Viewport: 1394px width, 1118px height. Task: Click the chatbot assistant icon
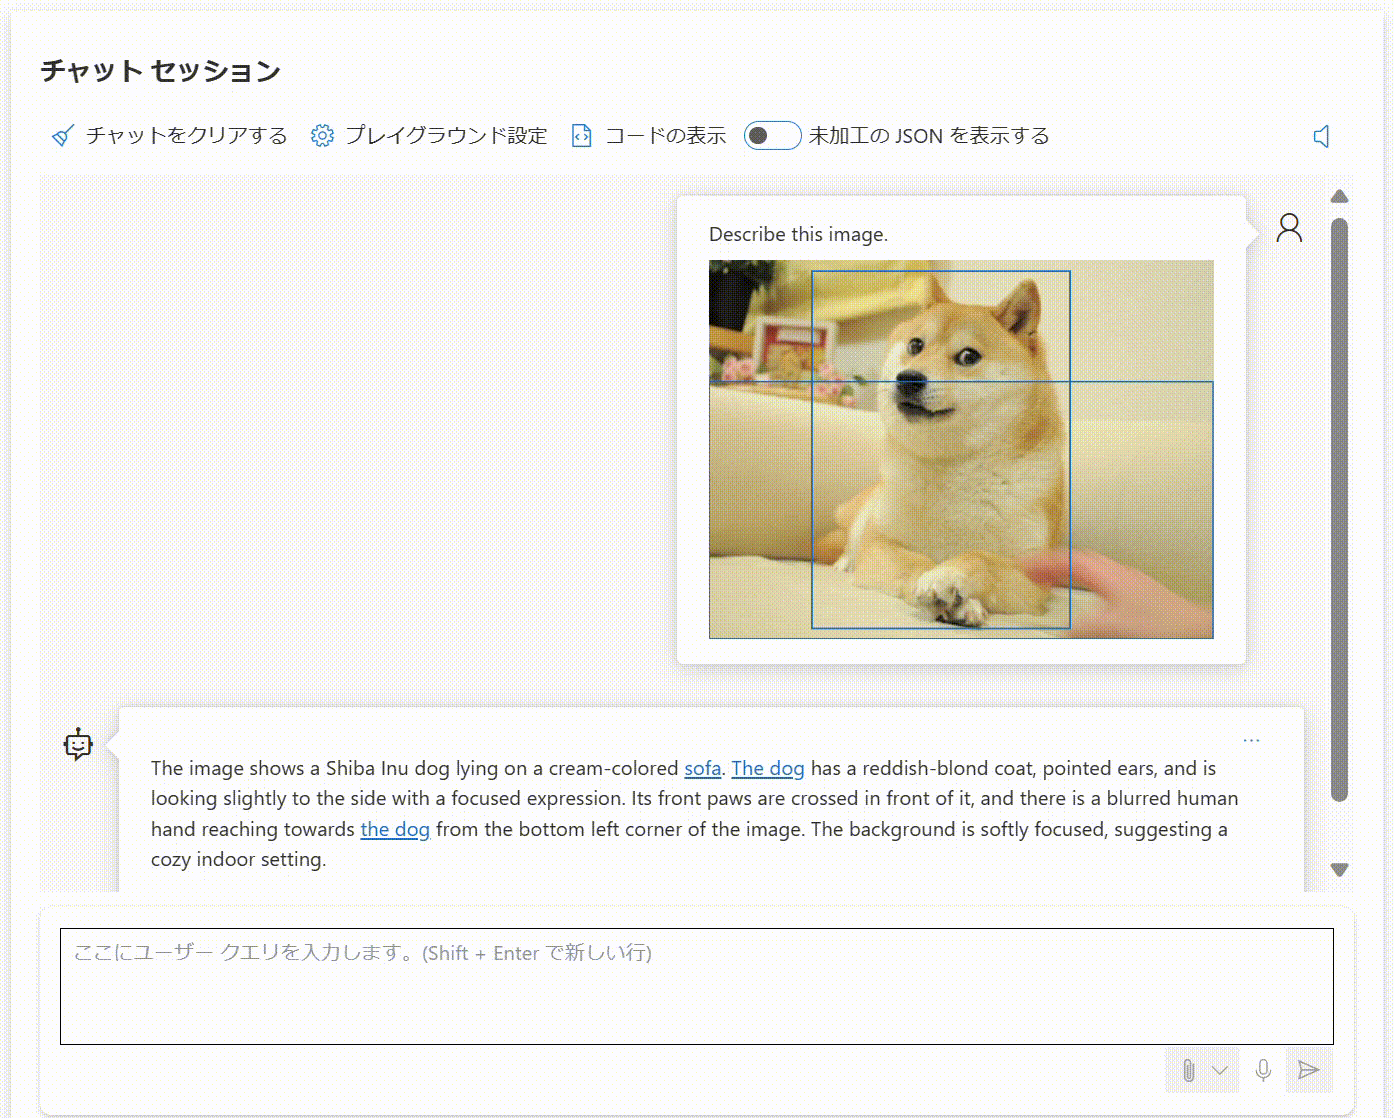click(x=78, y=744)
